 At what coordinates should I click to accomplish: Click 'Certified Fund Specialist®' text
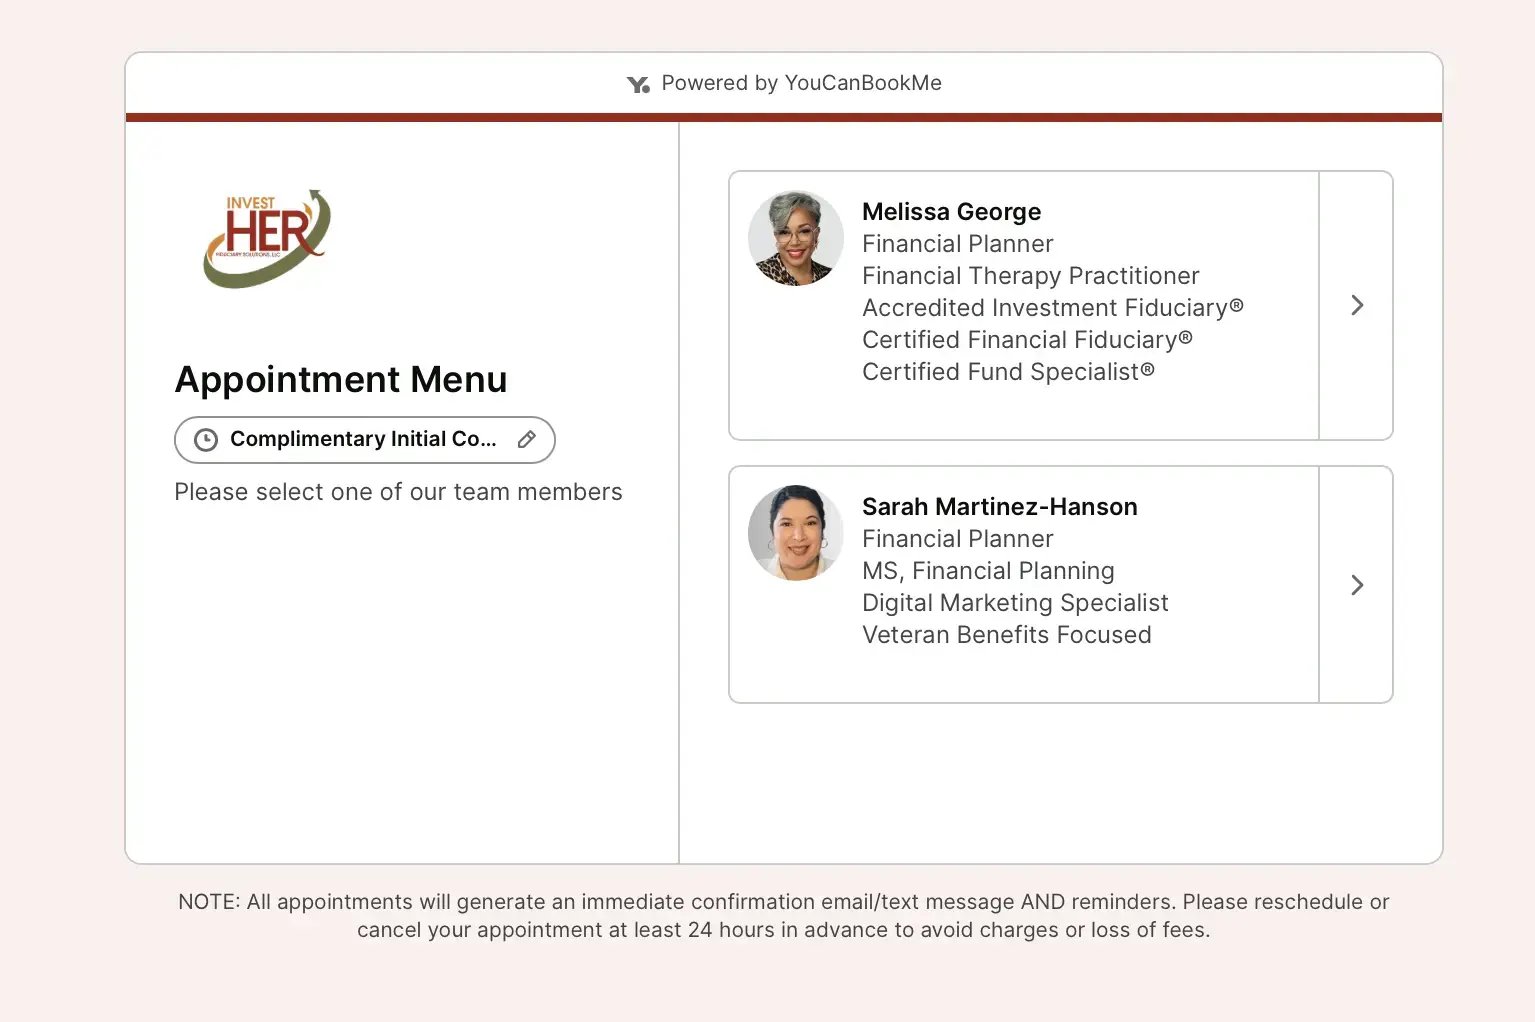pos(1008,372)
